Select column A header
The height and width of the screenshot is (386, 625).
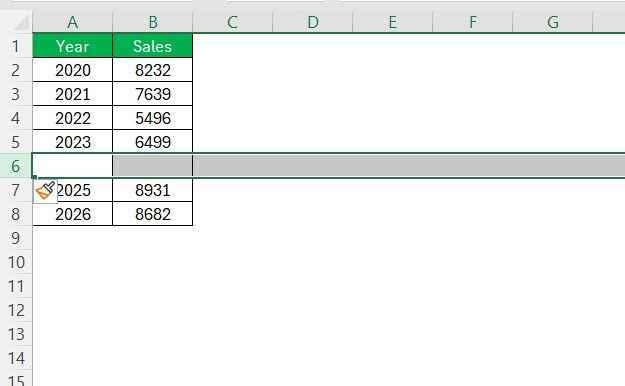tap(73, 22)
